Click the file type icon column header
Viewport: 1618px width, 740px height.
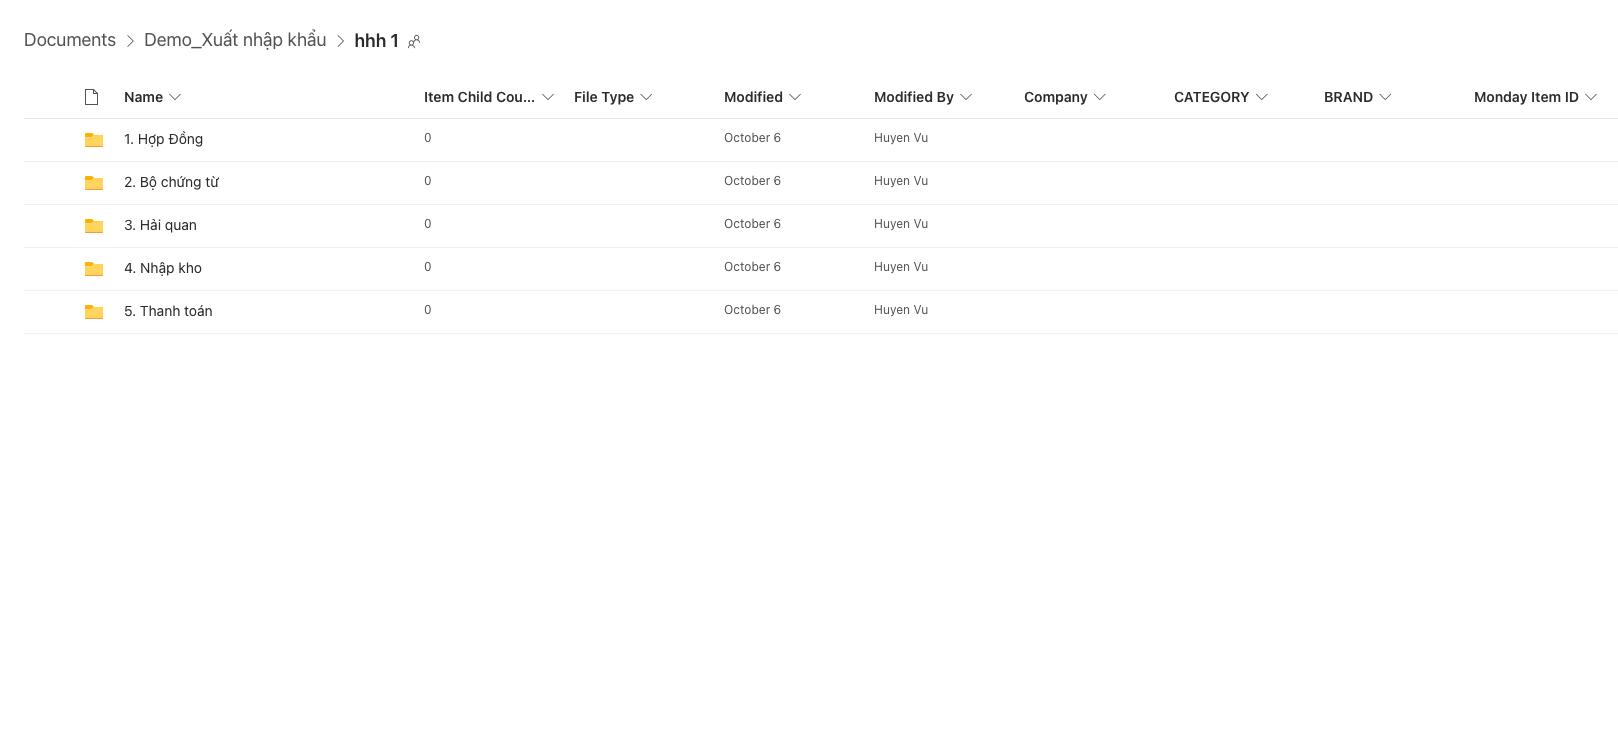[91, 97]
